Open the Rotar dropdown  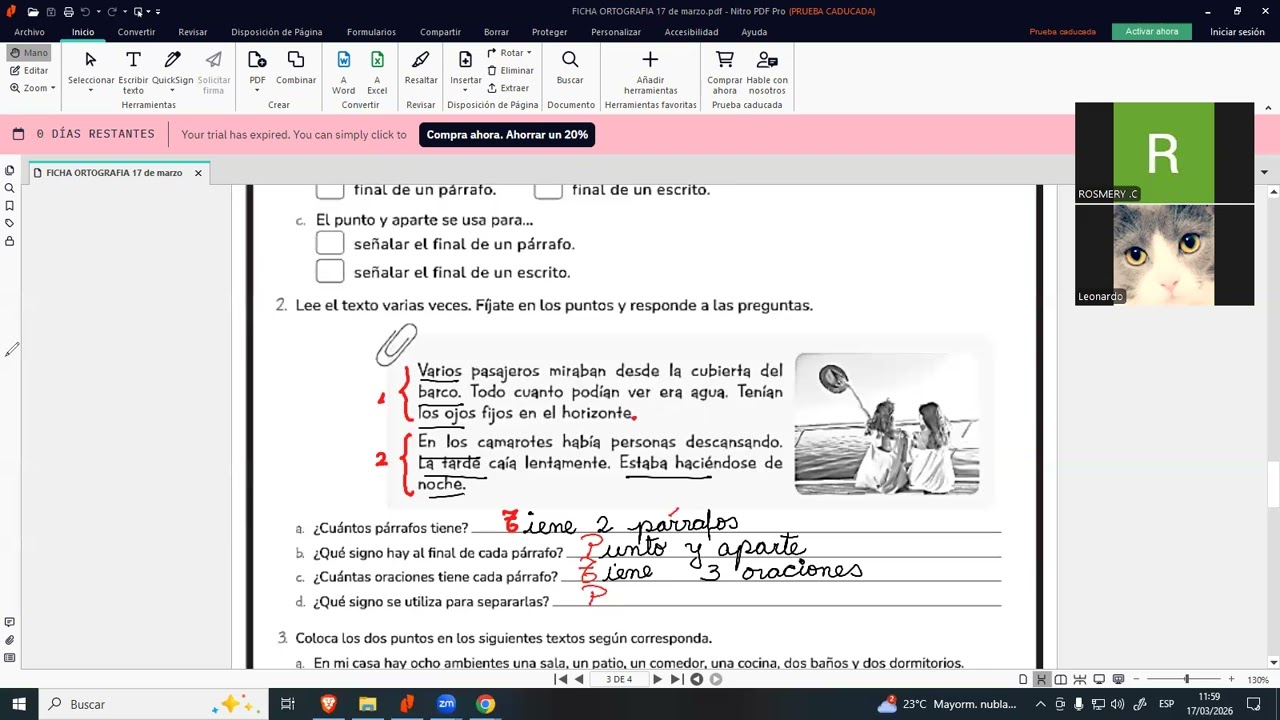(x=509, y=53)
